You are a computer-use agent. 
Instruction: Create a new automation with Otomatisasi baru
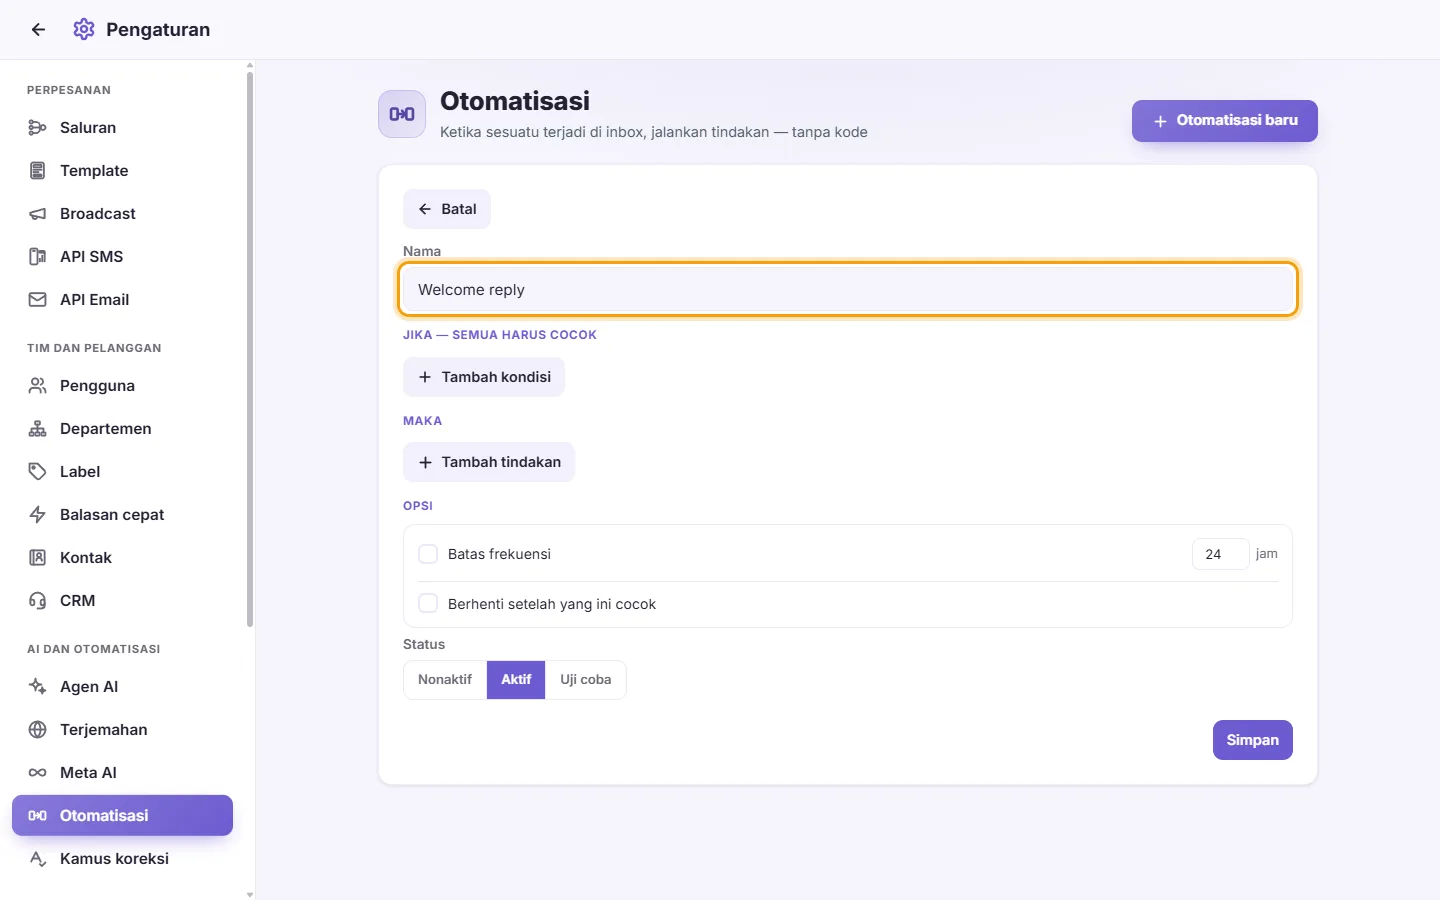click(x=1225, y=121)
